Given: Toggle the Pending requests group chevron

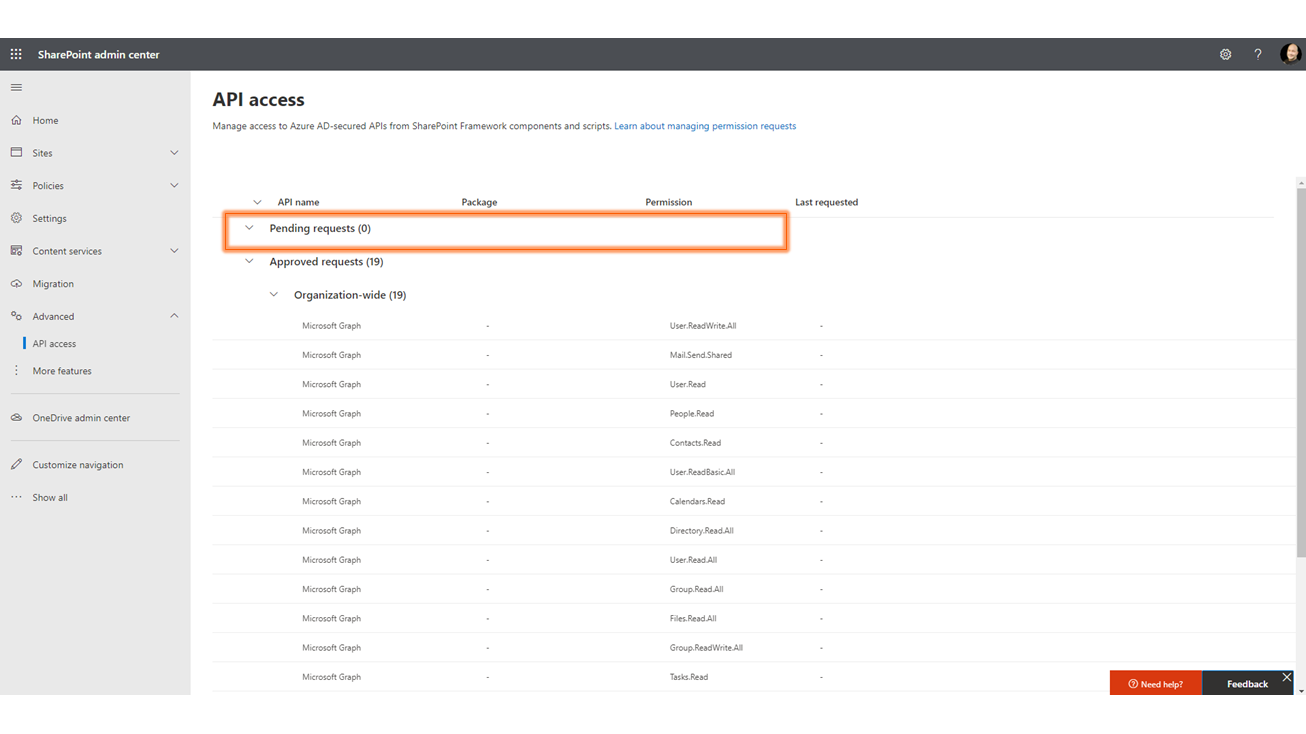Looking at the screenshot, I should [x=249, y=228].
